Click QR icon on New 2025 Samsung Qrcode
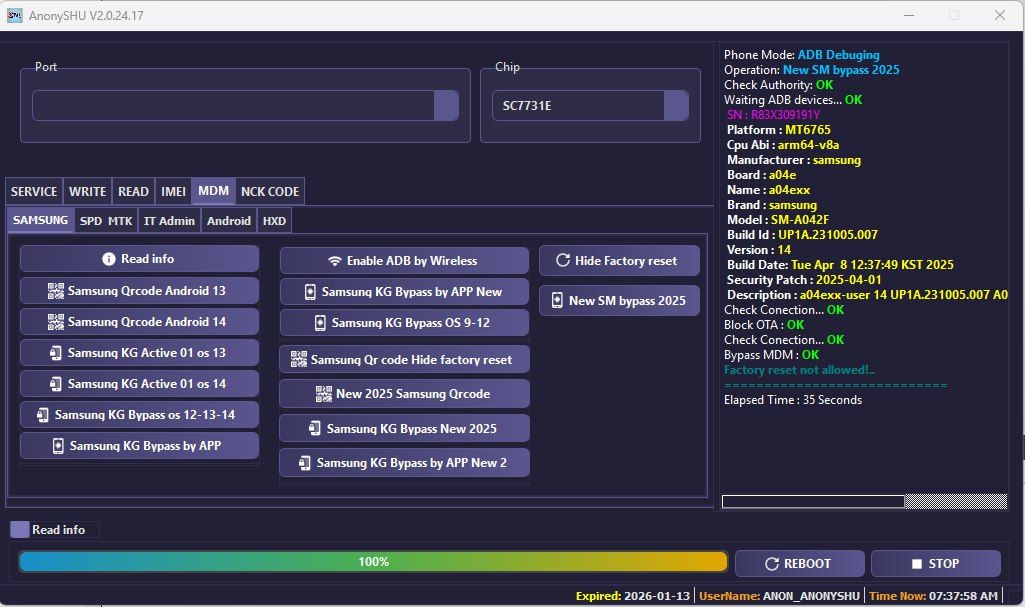This screenshot has height=607, width=1025. (x=324, y=394)
